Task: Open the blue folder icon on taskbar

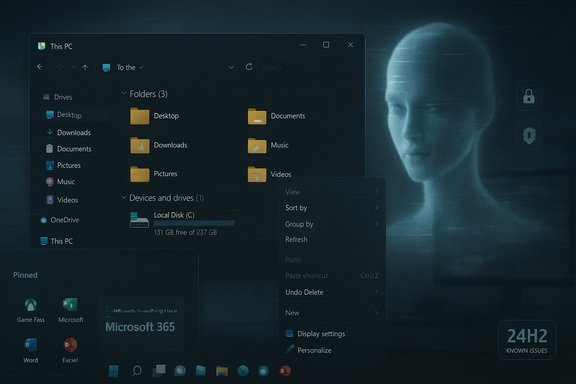Action: pyautogui.click(x=200, y=371)
